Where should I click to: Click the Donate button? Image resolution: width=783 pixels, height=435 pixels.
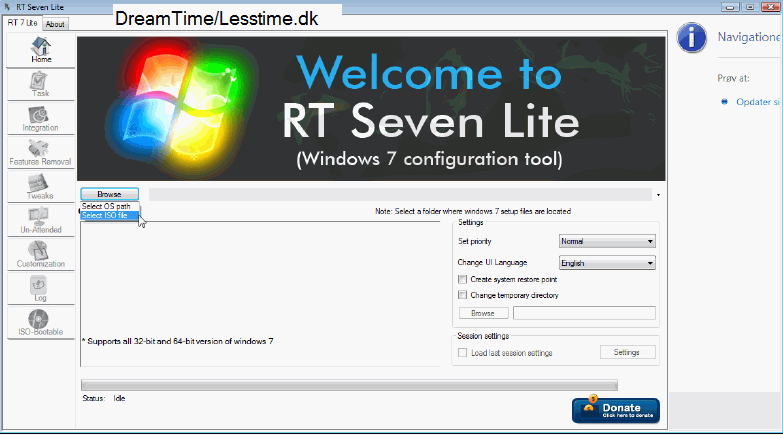pos(616,411)
